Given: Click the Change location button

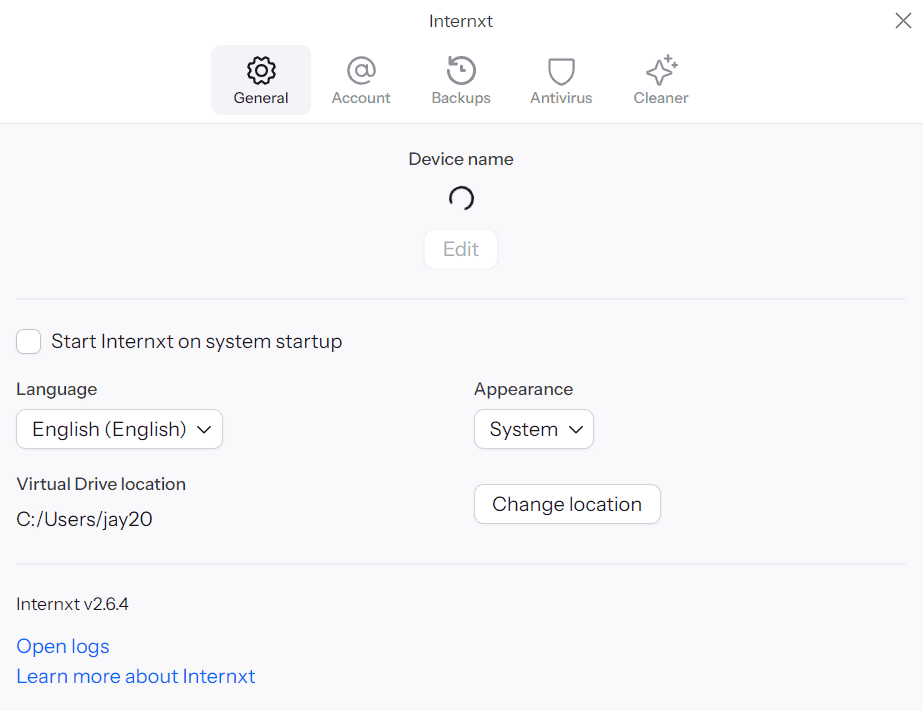Looking at the screenshot, I should point(567,504).
